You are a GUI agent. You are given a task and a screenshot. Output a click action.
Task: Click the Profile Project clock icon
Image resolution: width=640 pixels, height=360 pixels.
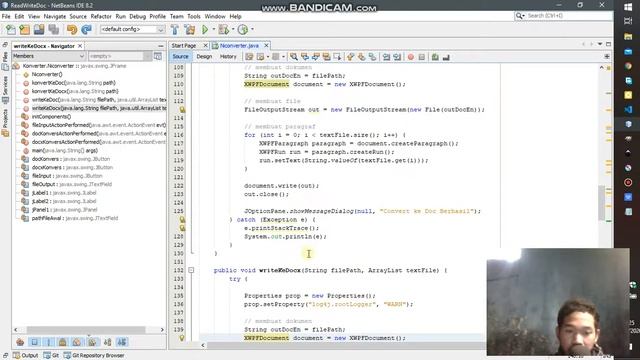click(243, 29)
